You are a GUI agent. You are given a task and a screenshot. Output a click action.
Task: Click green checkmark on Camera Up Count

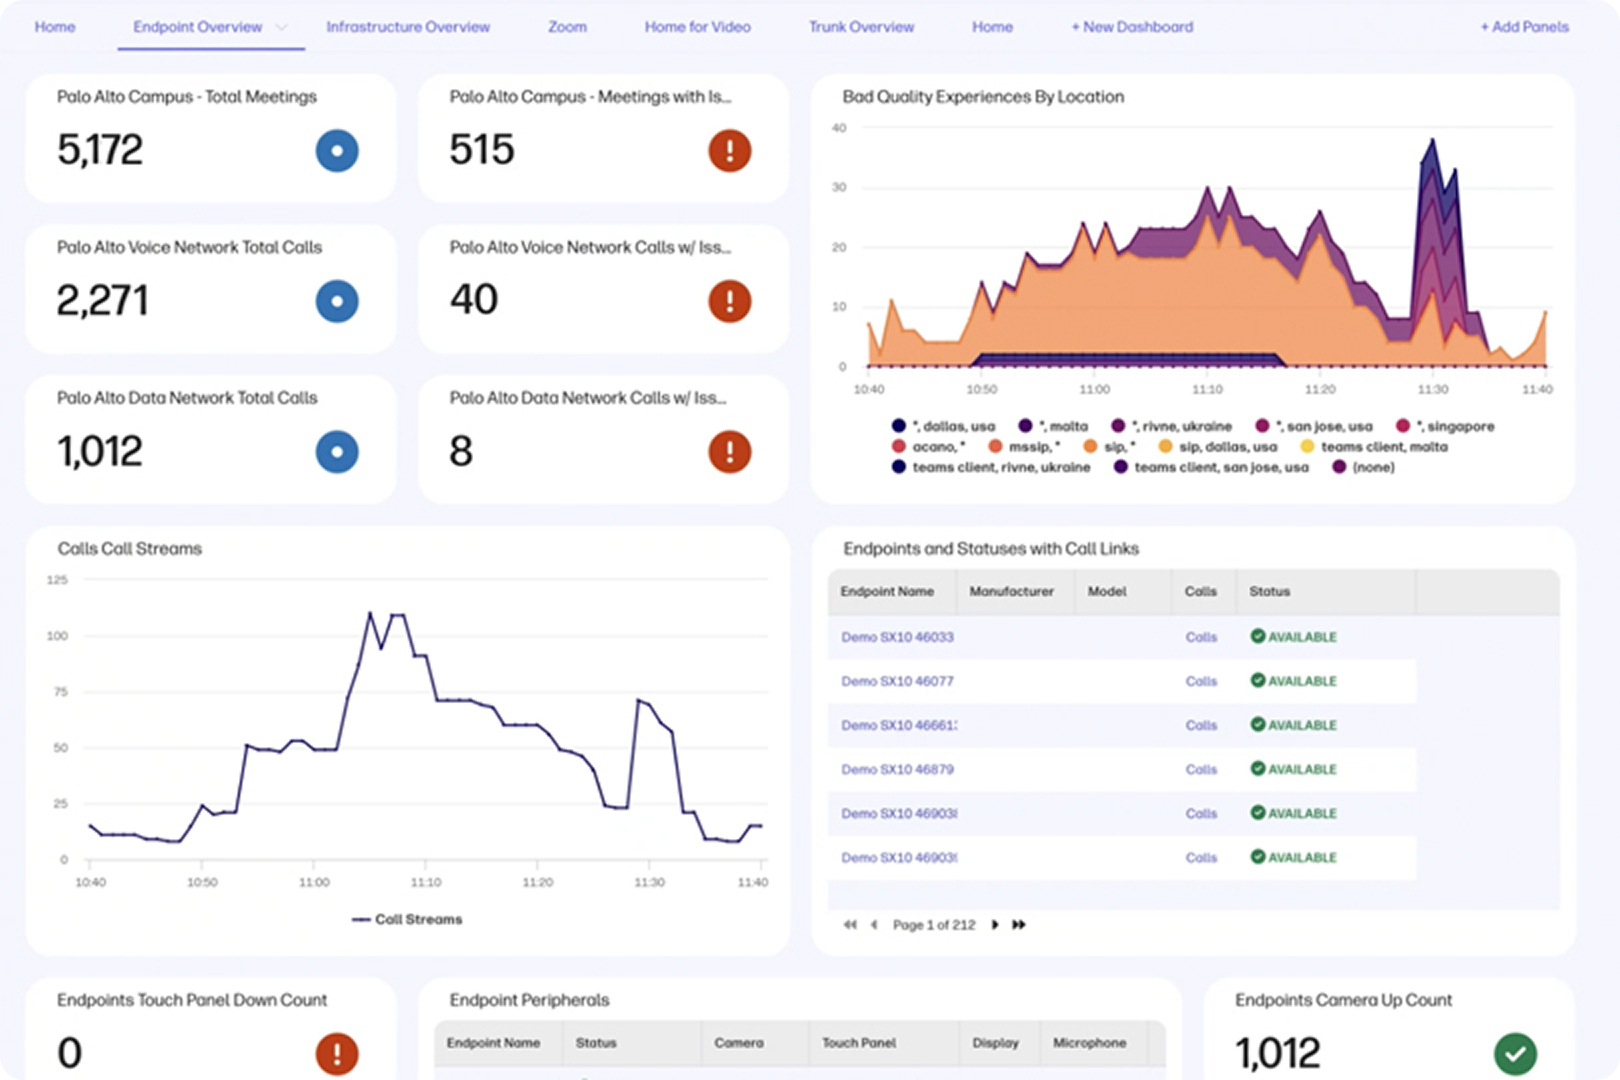click(1515, 1053)
